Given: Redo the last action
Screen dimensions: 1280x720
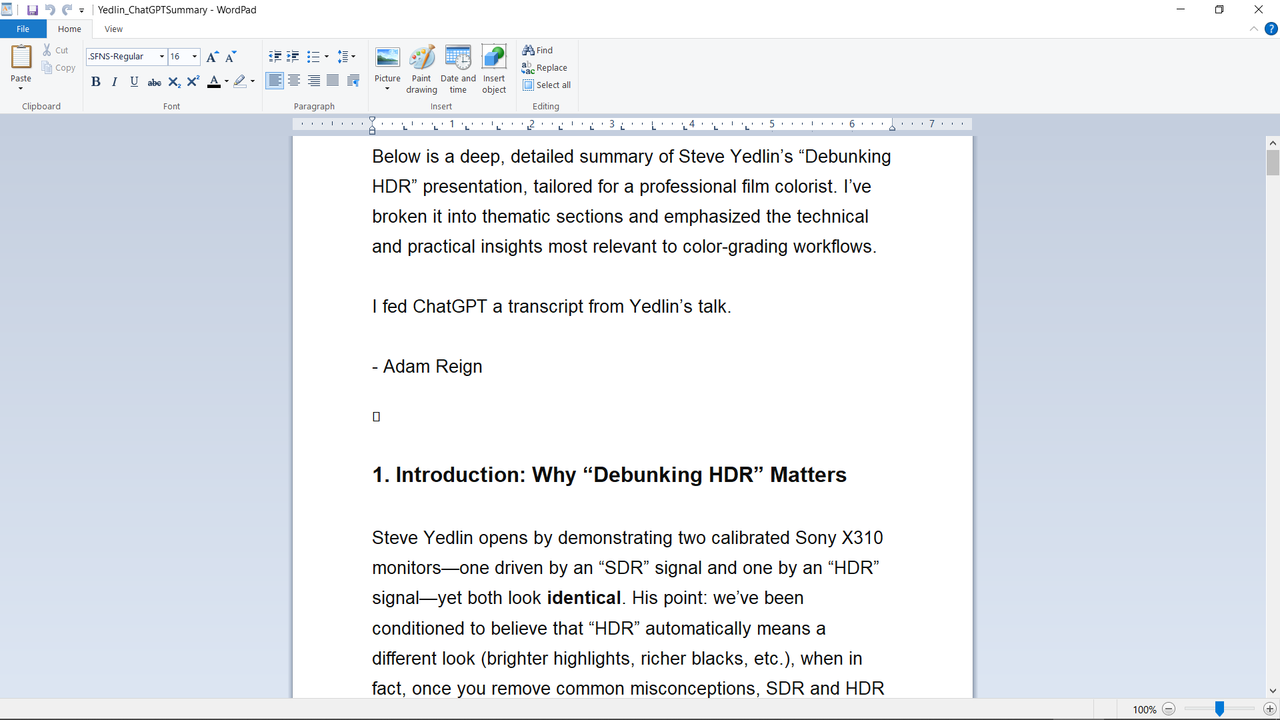Looking at the screenshot, I should [x=67, y=10].
